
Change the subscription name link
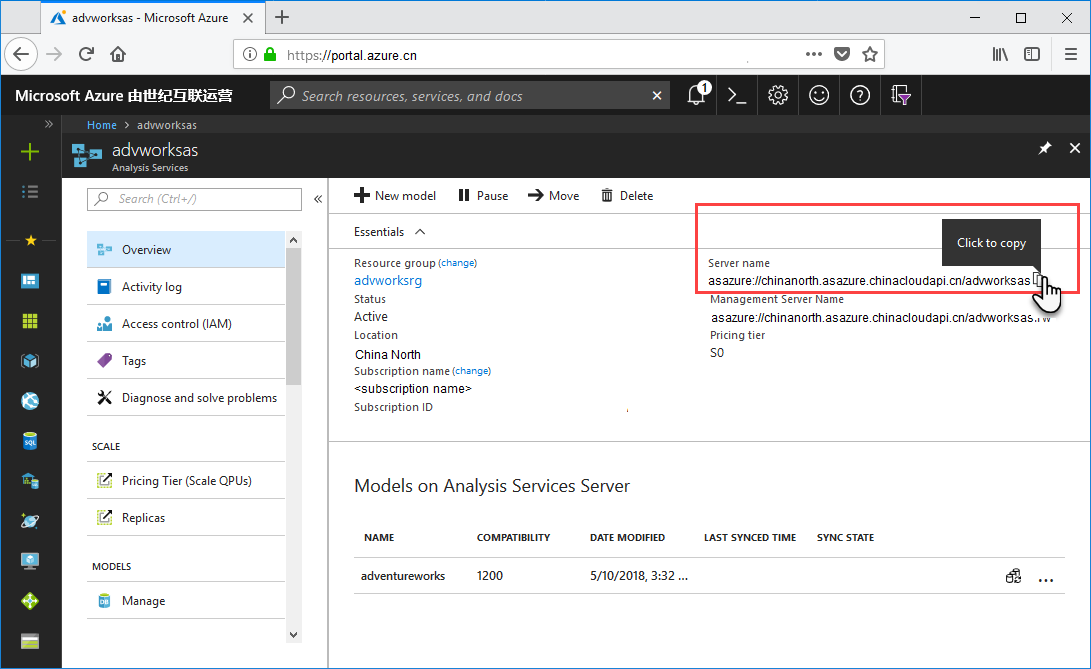tap(472, 371)
